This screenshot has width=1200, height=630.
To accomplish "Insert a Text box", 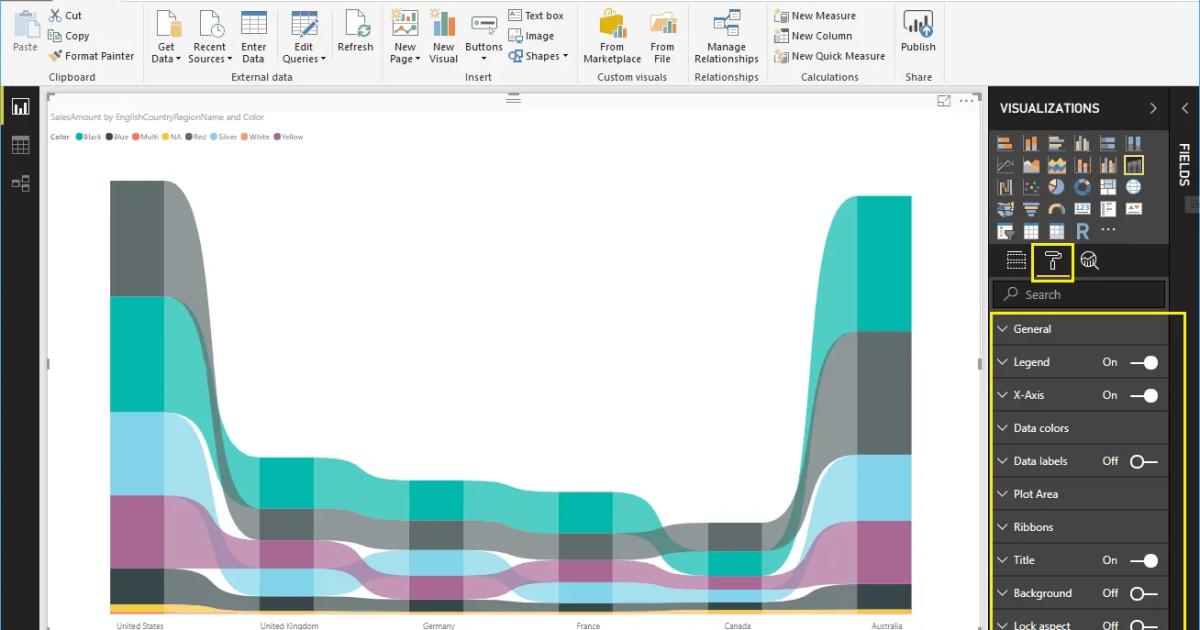I will tap(536, 15).
